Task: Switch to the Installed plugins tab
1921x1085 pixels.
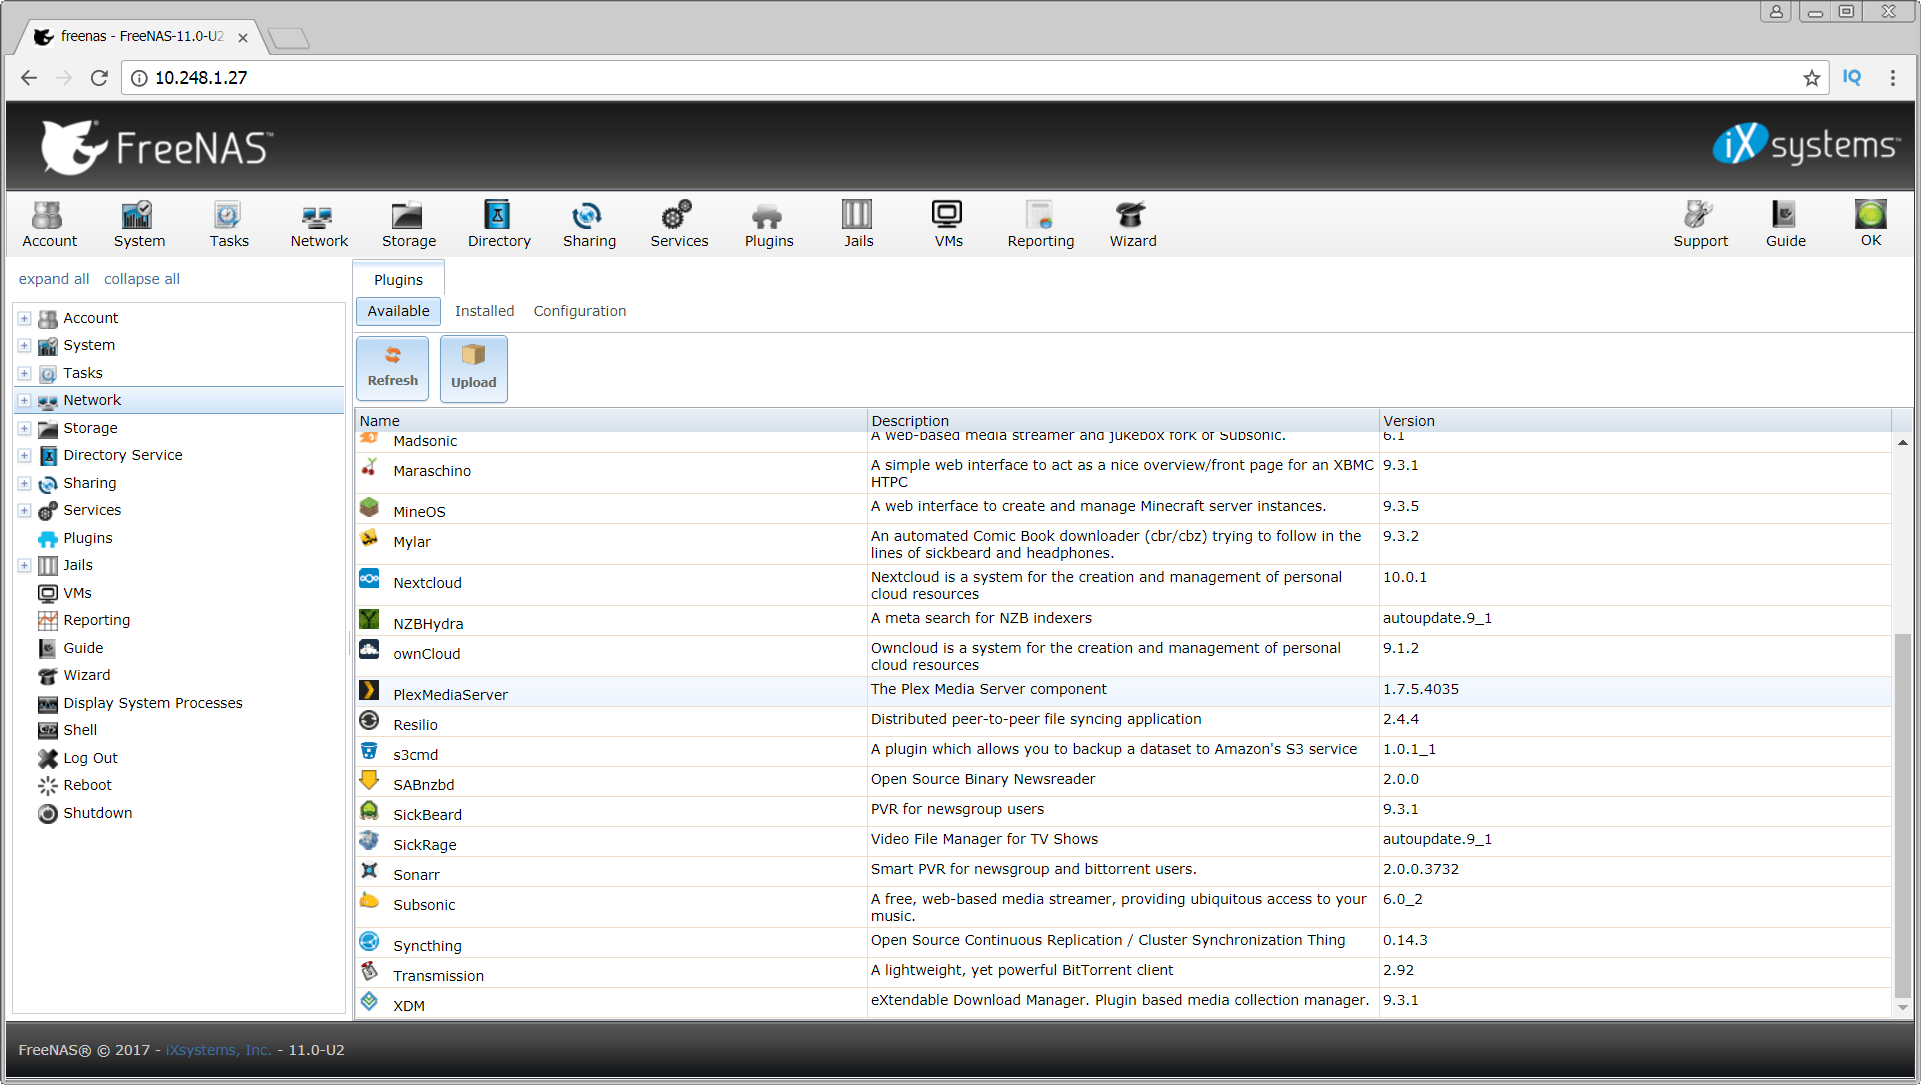Action: click(484, 311)
